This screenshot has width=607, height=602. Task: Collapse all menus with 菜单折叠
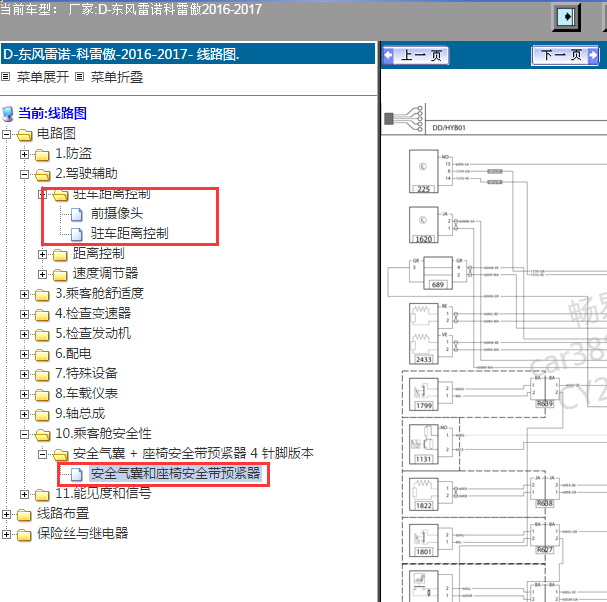(117, 77)
